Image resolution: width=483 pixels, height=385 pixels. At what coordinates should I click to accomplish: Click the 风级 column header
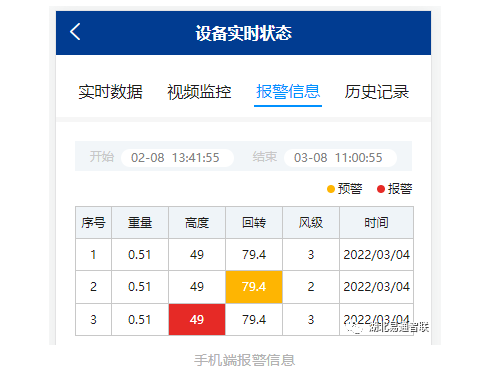click(311, 222)
